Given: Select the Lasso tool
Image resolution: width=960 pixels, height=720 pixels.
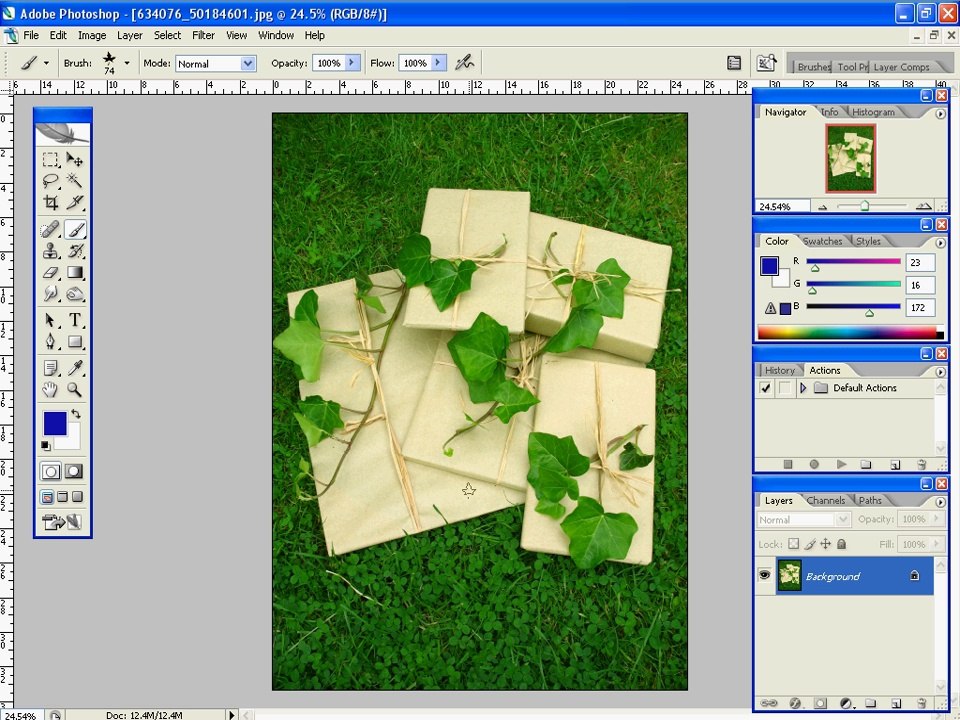Looking at the screenshot, I should point(50,181).
